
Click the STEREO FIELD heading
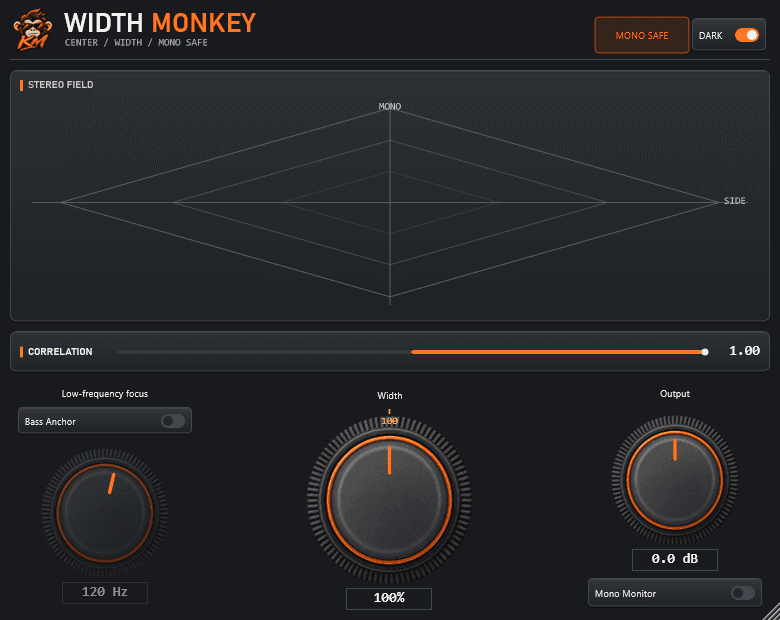pyautogui.click(x=61, y=85)
